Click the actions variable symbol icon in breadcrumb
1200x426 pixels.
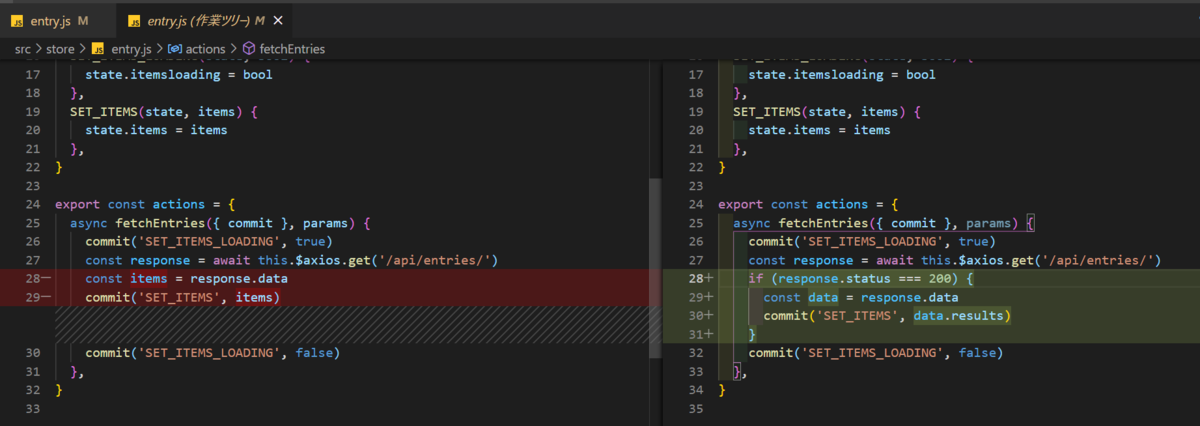(174, 48)
